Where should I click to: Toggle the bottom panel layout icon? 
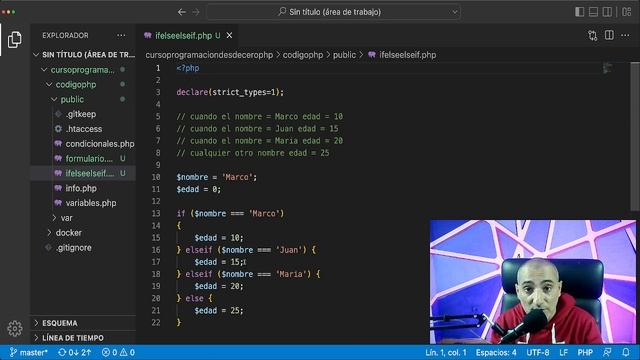[593, 12]
